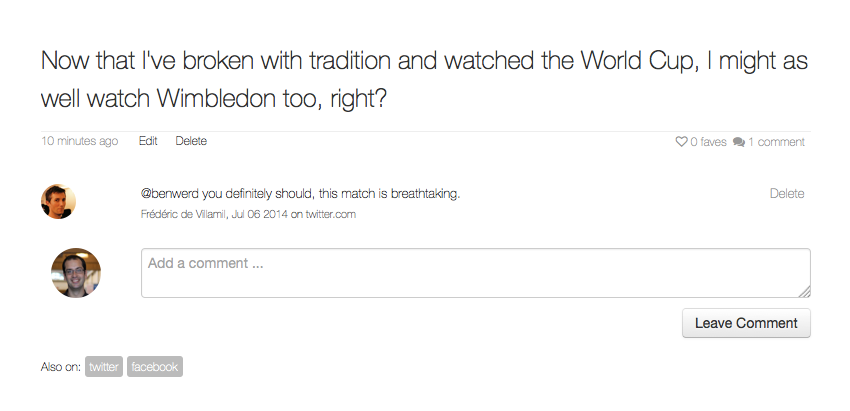Viewport: 850px width, 411px height.
Task: Click the @benwerd mention in the comment
Action: click(x=170, y=194)
